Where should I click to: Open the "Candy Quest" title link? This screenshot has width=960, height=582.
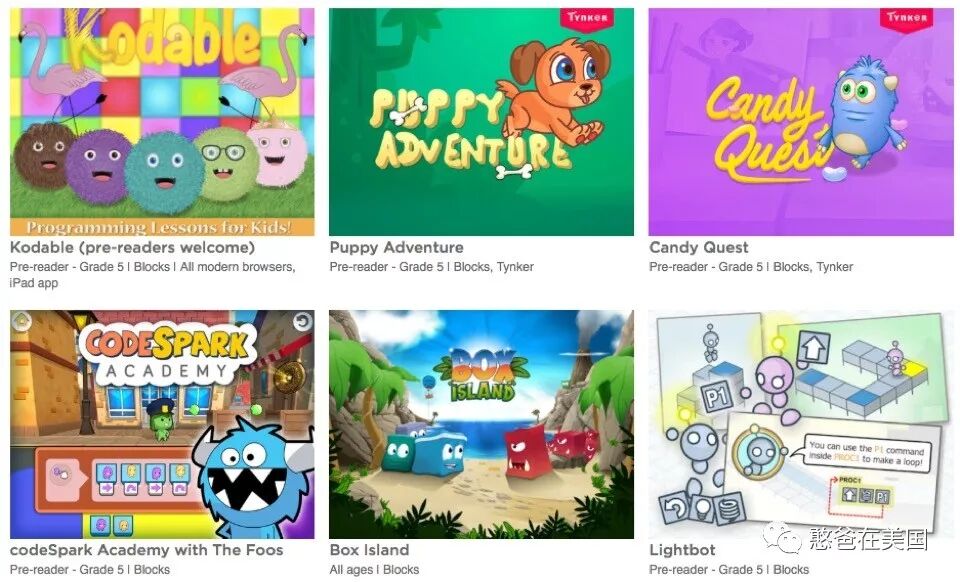pyautogui.click(x=699, y=247)
